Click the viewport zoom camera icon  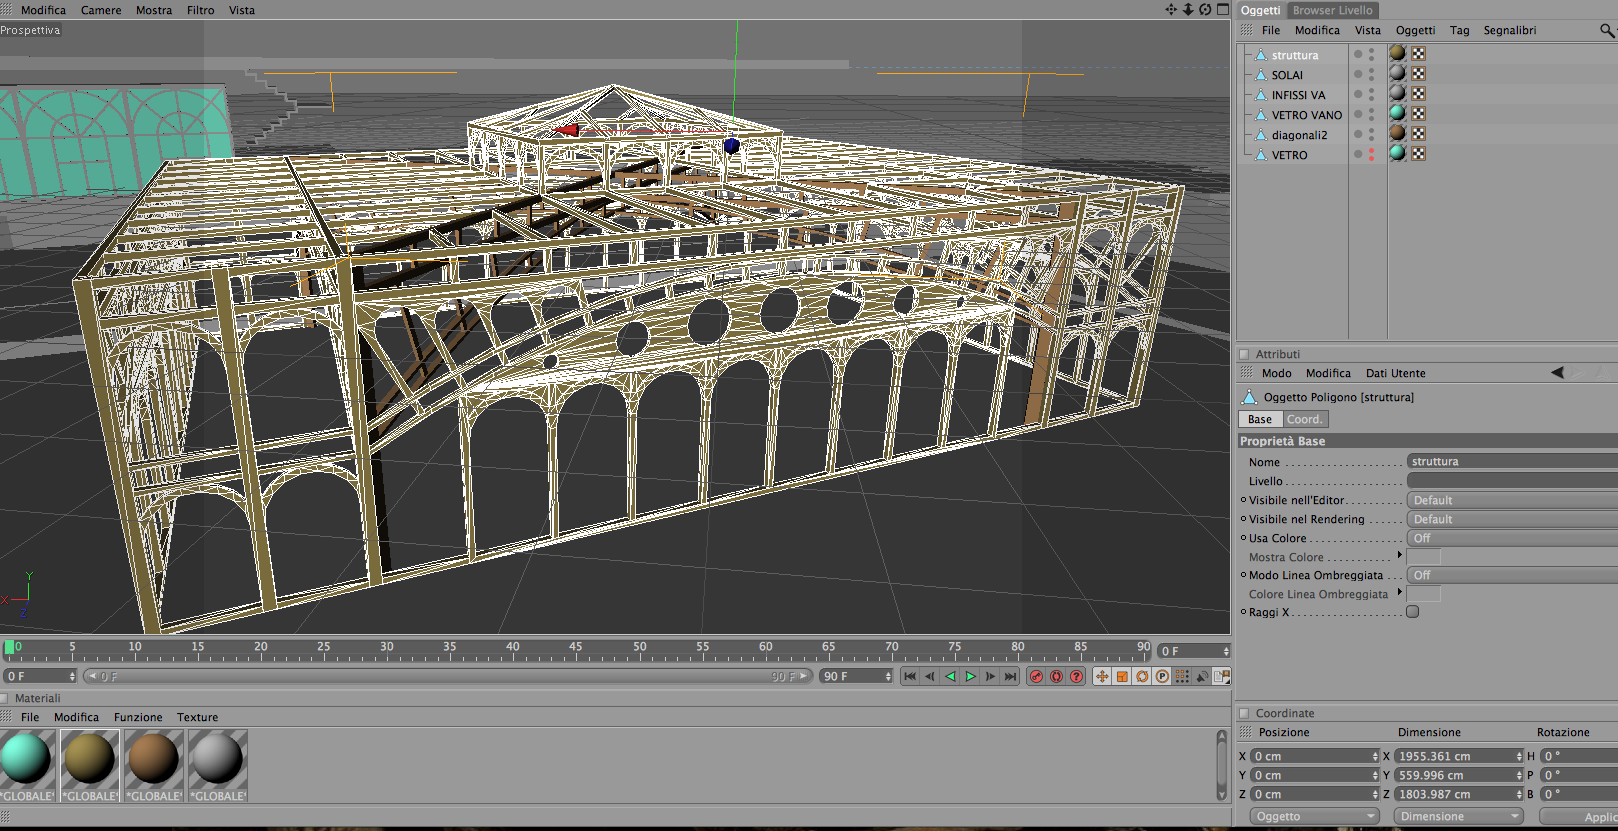click(1188, 10)
